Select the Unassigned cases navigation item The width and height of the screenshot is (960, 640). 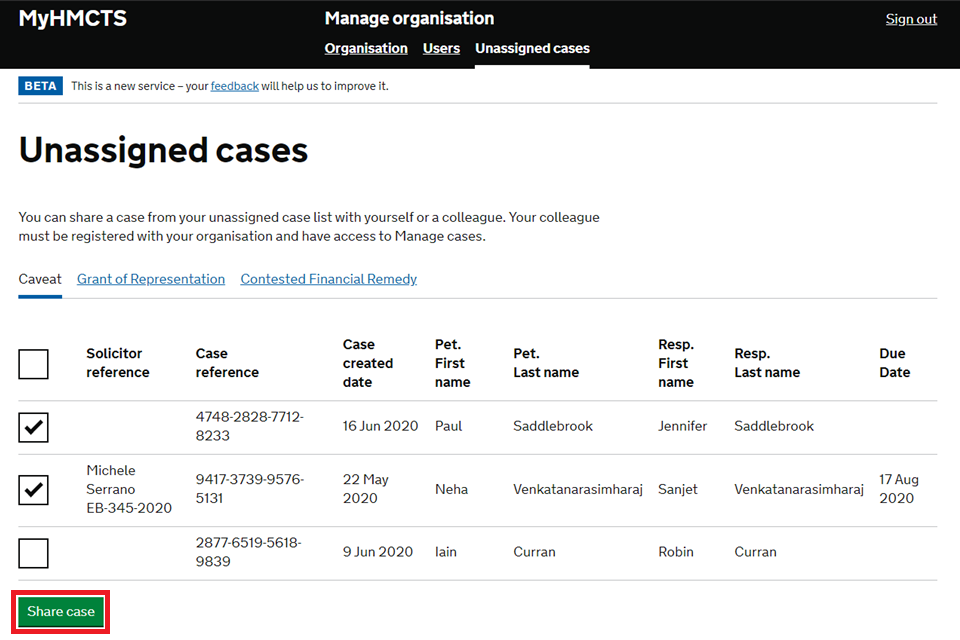pos(532,48)
